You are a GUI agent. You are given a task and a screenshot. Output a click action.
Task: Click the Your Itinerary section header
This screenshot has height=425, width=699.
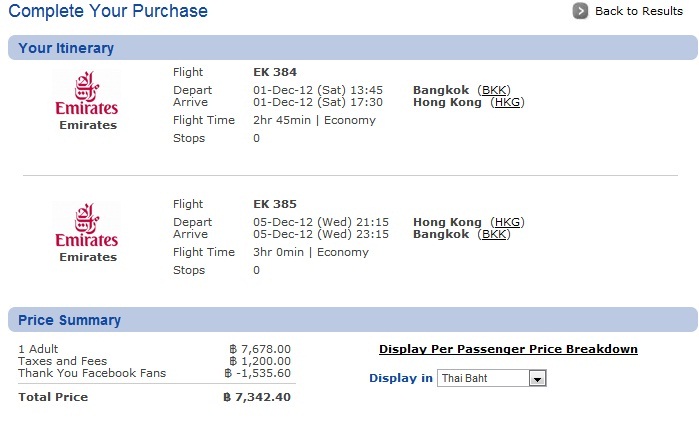[353, 48]
